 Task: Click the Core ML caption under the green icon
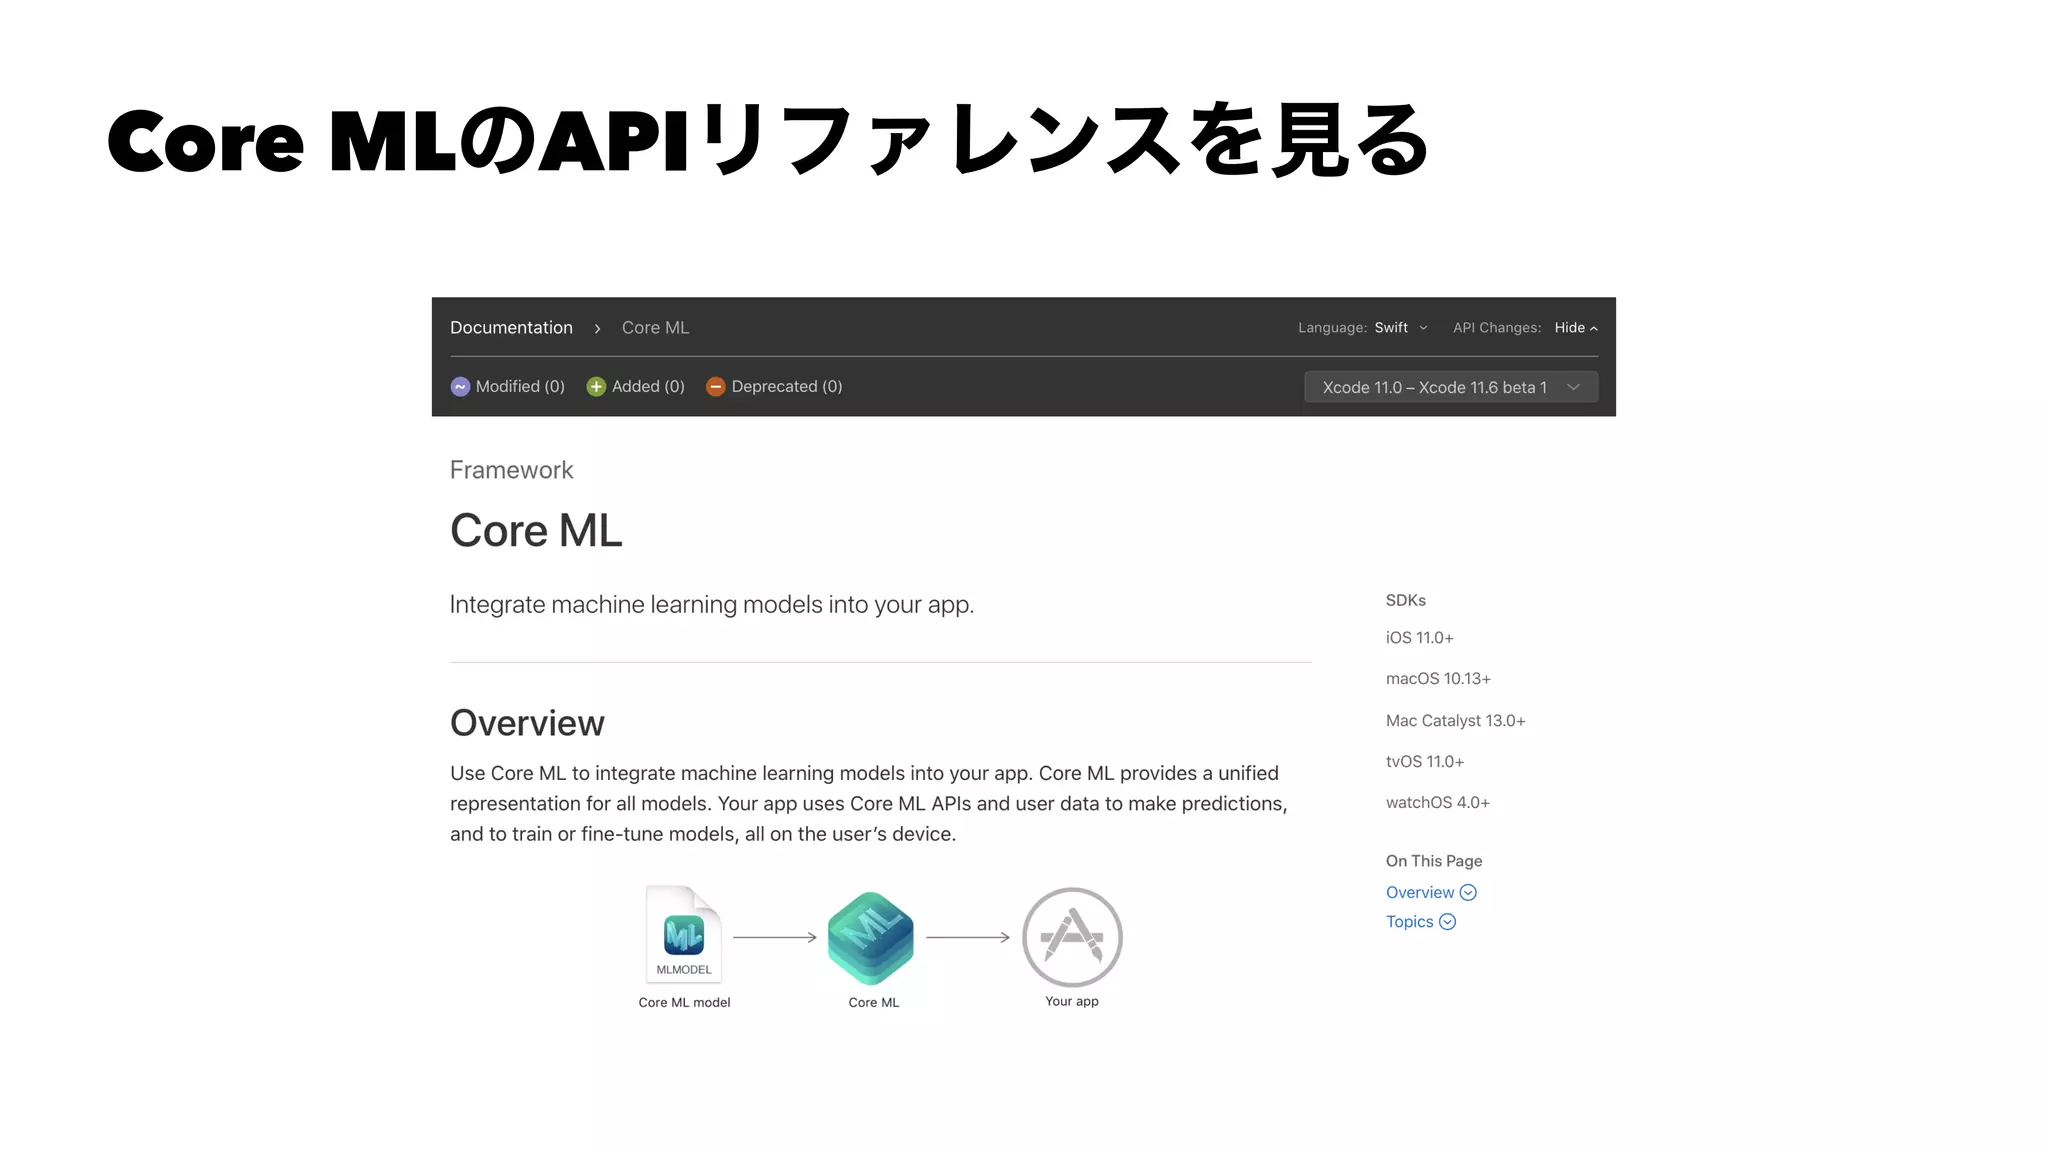873,1003
